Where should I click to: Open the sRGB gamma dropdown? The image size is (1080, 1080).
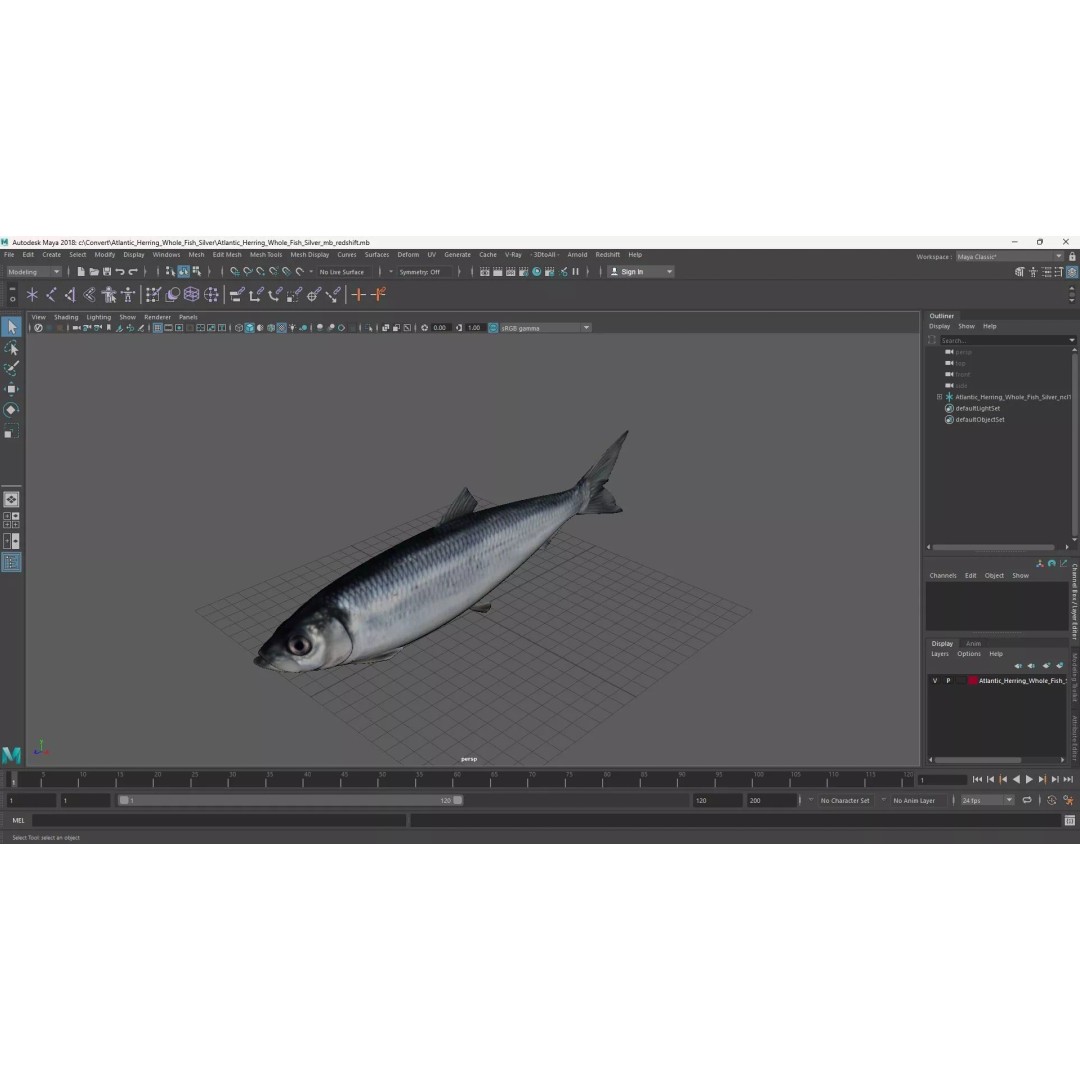545,328
